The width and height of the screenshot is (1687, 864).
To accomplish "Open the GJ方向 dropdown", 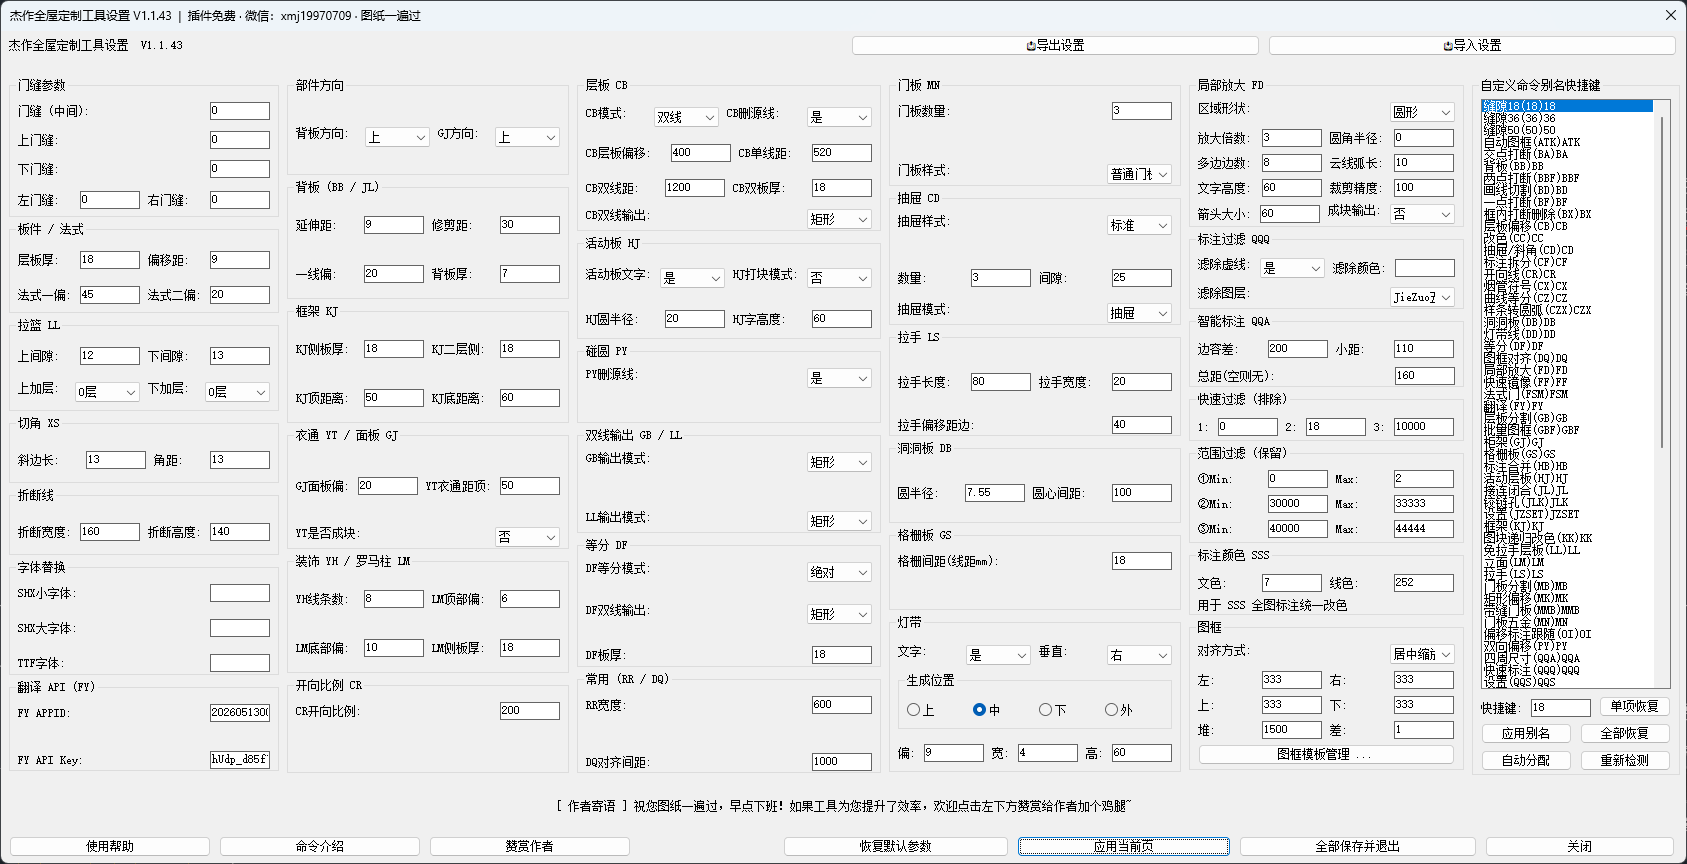I will [527, 137].
